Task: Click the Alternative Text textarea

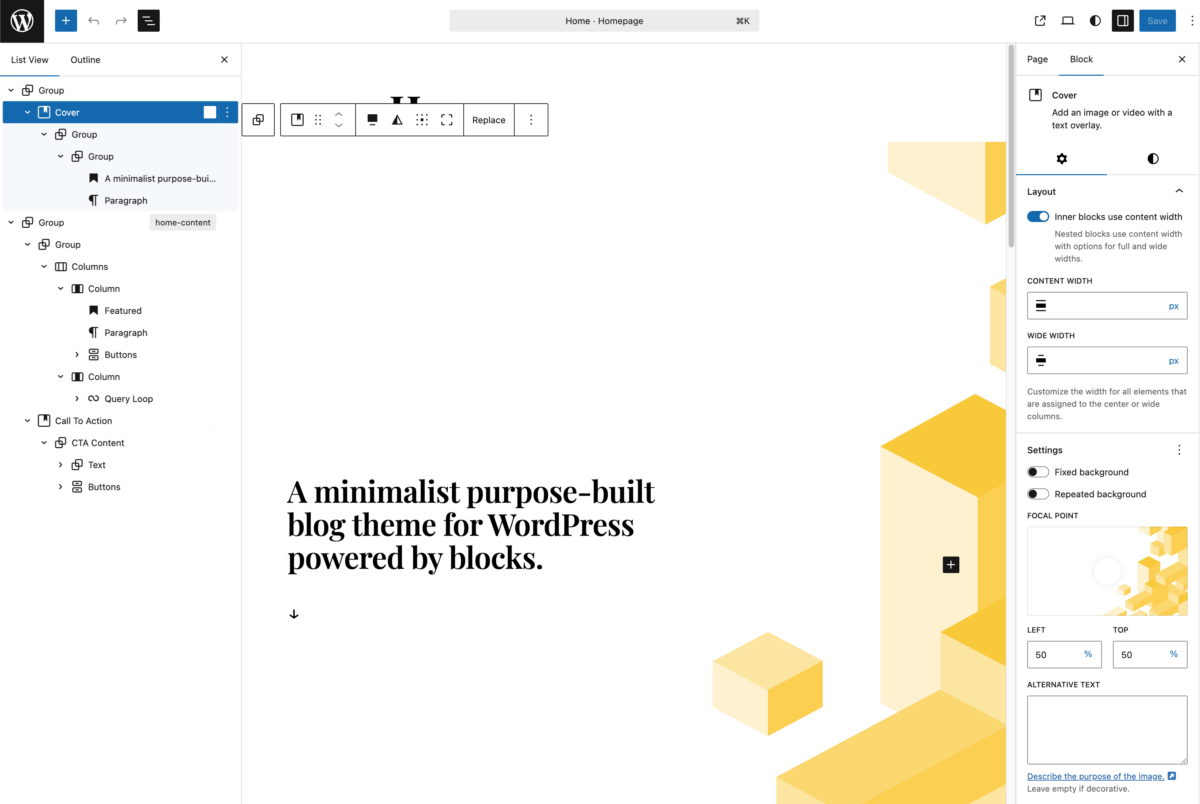Action: point(1107,730)
